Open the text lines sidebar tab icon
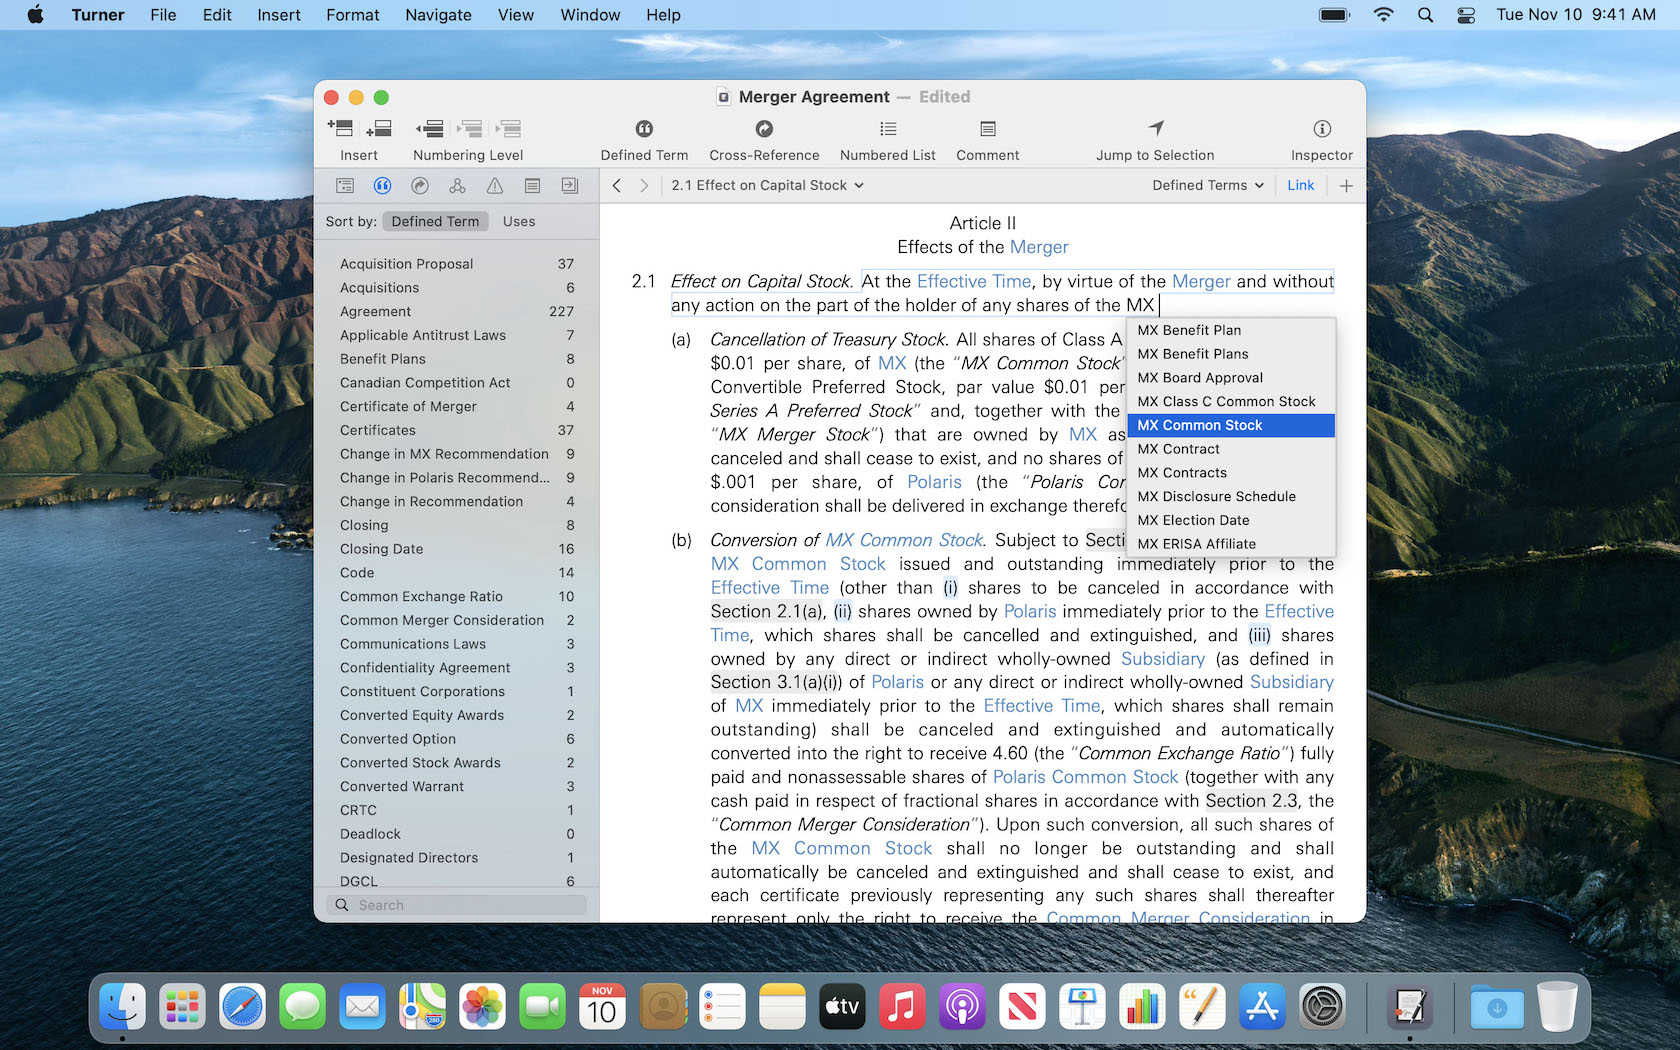Viewport: 1680px width, 1050px height. (532, 185)
